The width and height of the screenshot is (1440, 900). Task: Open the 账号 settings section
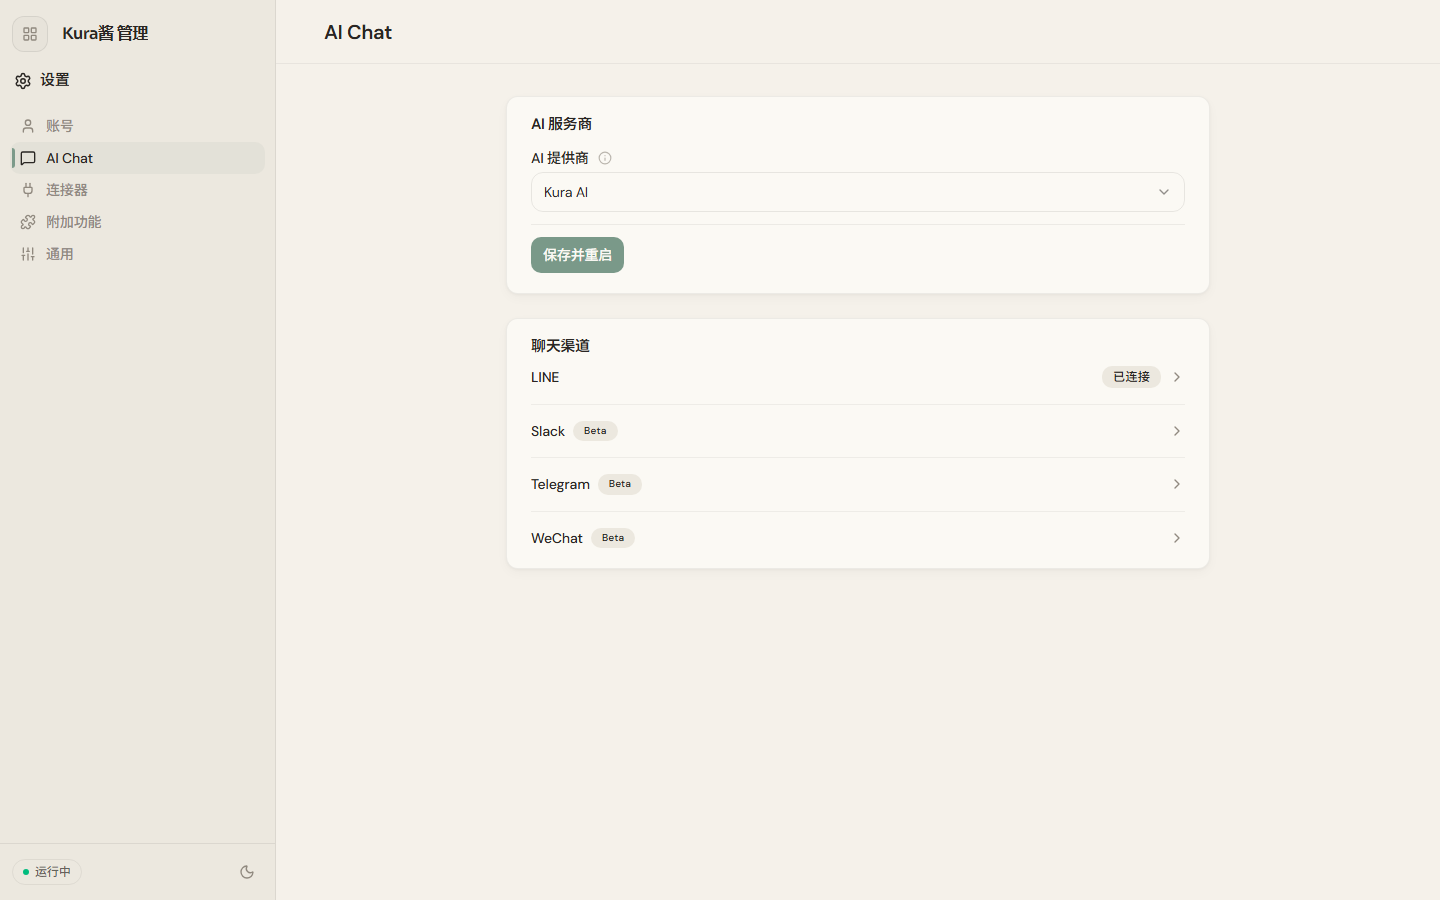(x=138, y=126)
